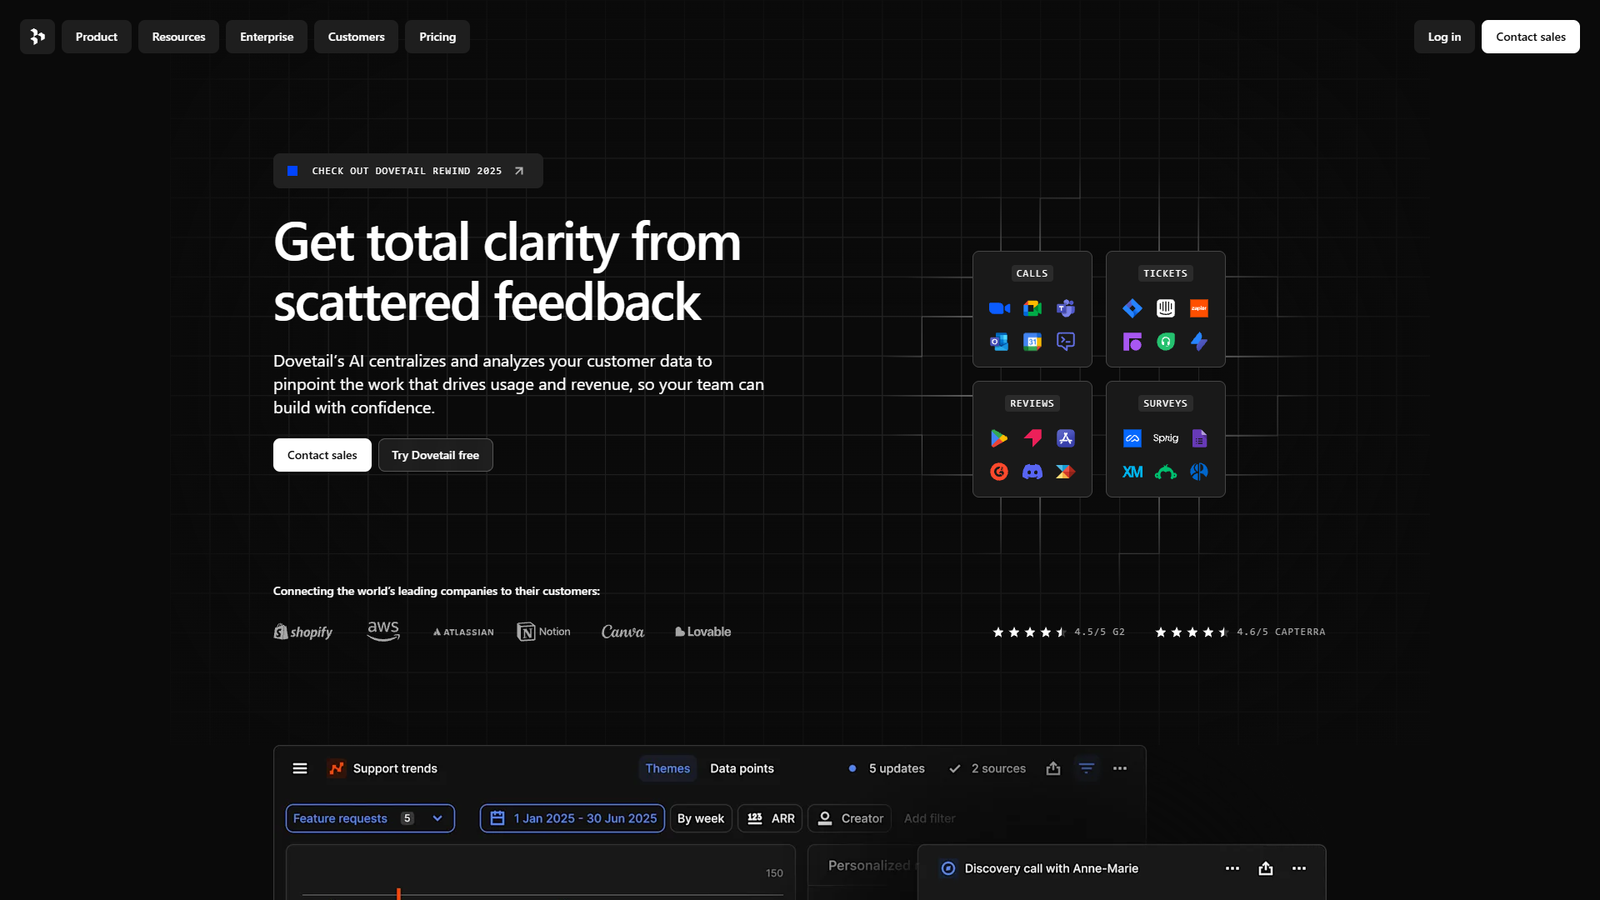Click the Google Play icon under Reviews
Image resolution: width=1600 pixels, height=900 pixels.
(999, 438)
